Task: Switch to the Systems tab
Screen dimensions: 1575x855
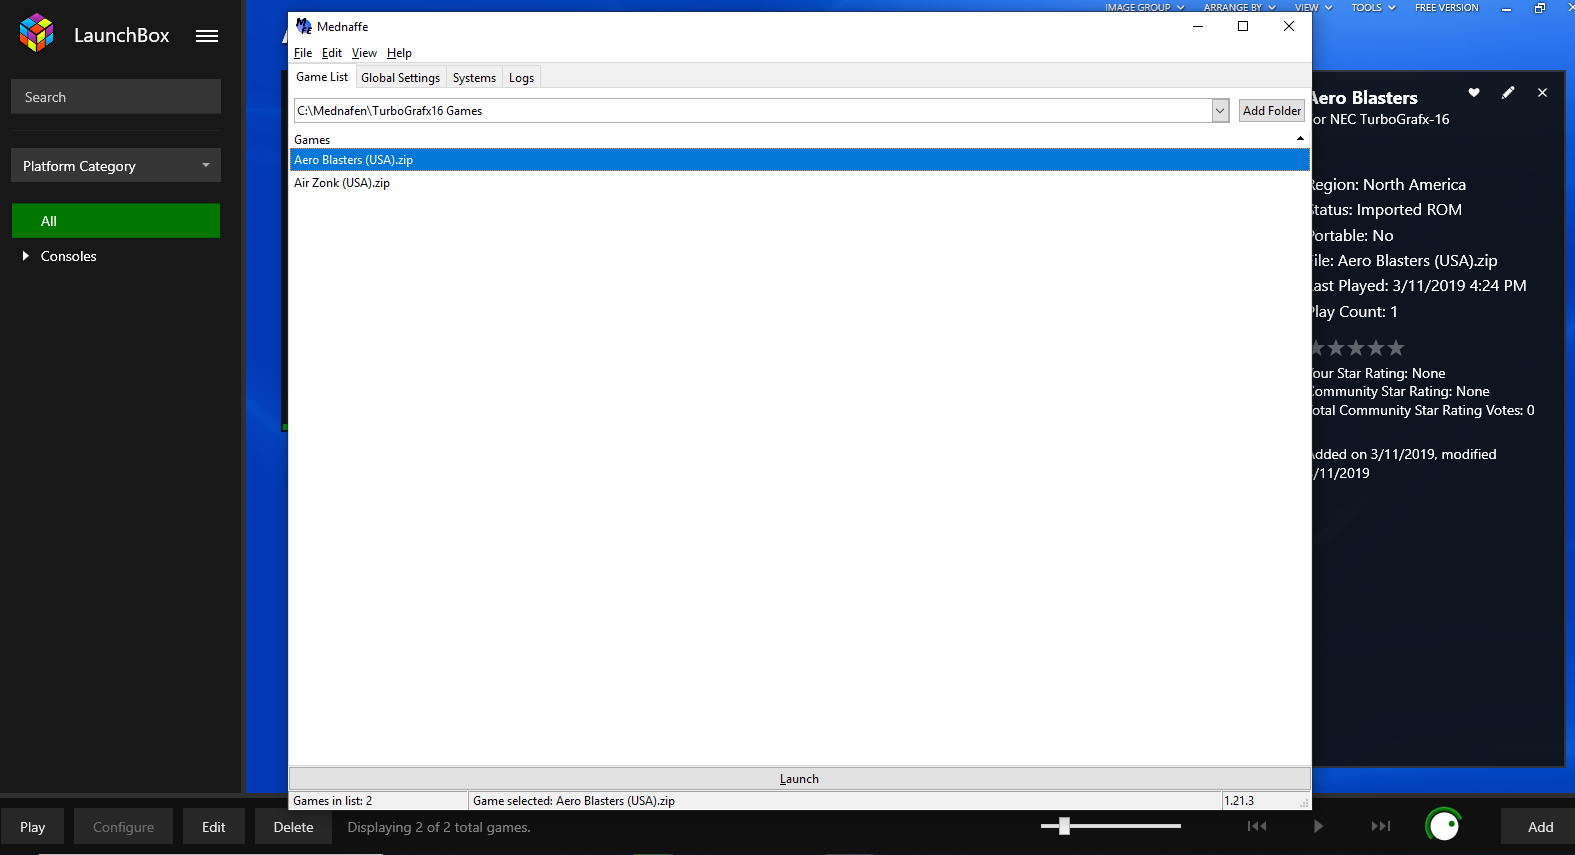Action: [x=474, y=77]
